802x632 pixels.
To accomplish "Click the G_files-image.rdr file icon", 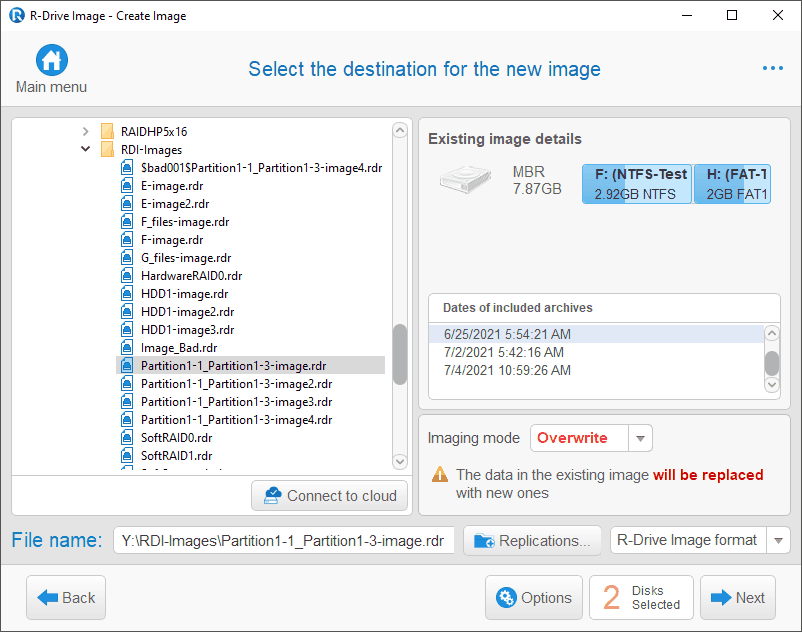I will click(127, 258).
